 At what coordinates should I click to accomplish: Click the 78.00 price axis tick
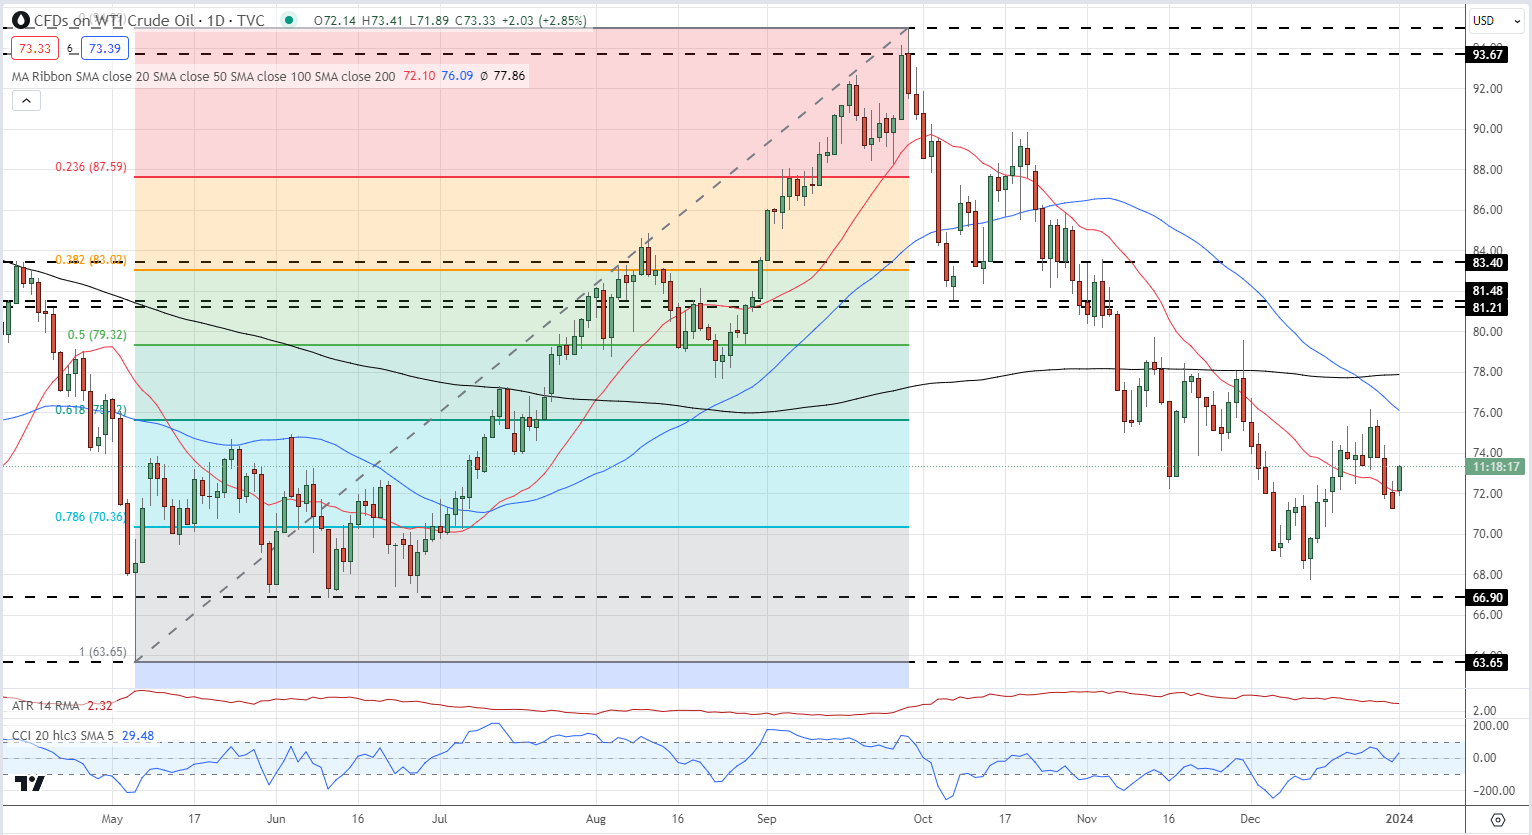pos(1487,372)
